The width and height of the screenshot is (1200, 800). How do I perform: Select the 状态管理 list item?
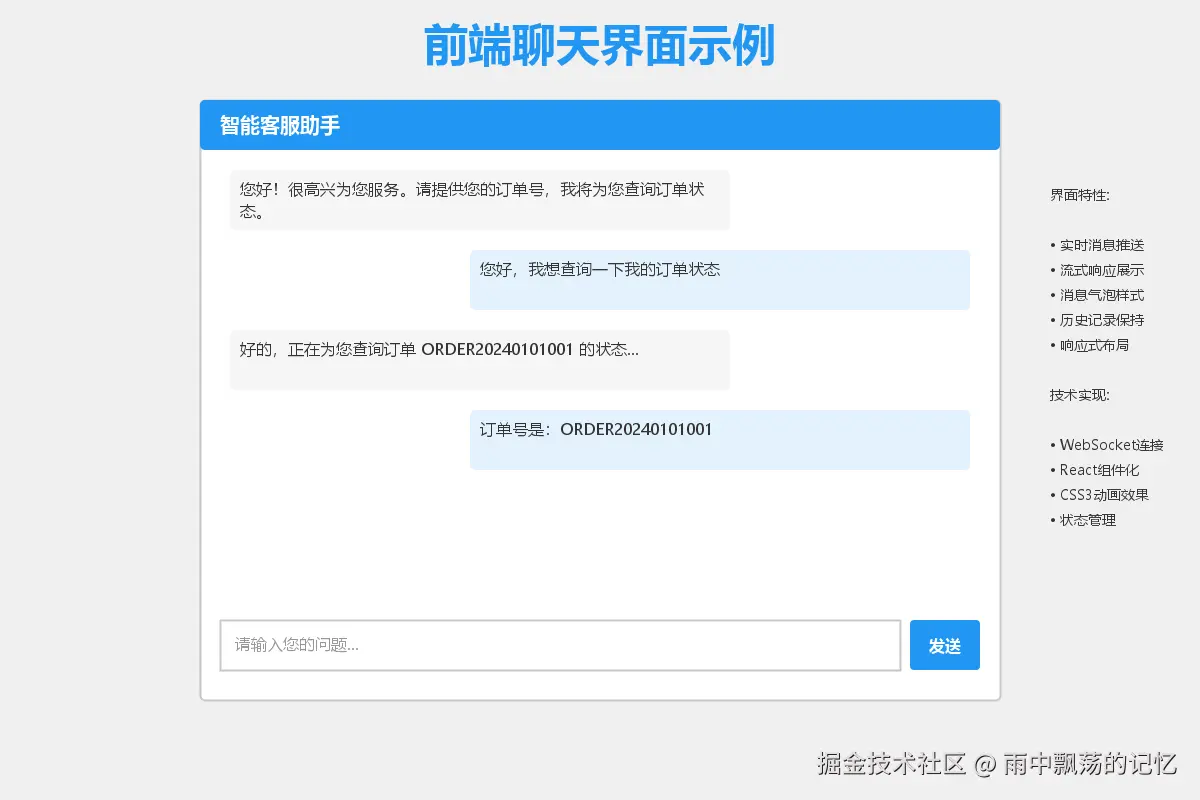pos(1083,520)
